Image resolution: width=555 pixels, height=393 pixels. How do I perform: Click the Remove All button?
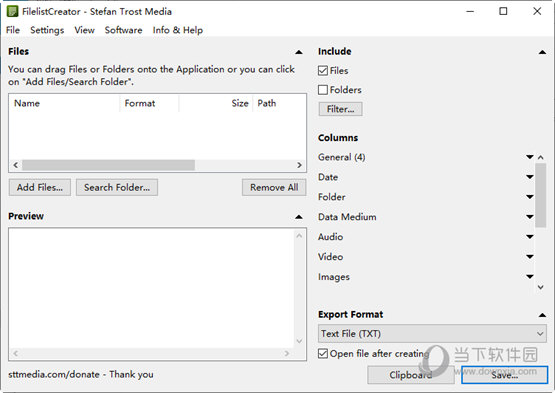274,187
